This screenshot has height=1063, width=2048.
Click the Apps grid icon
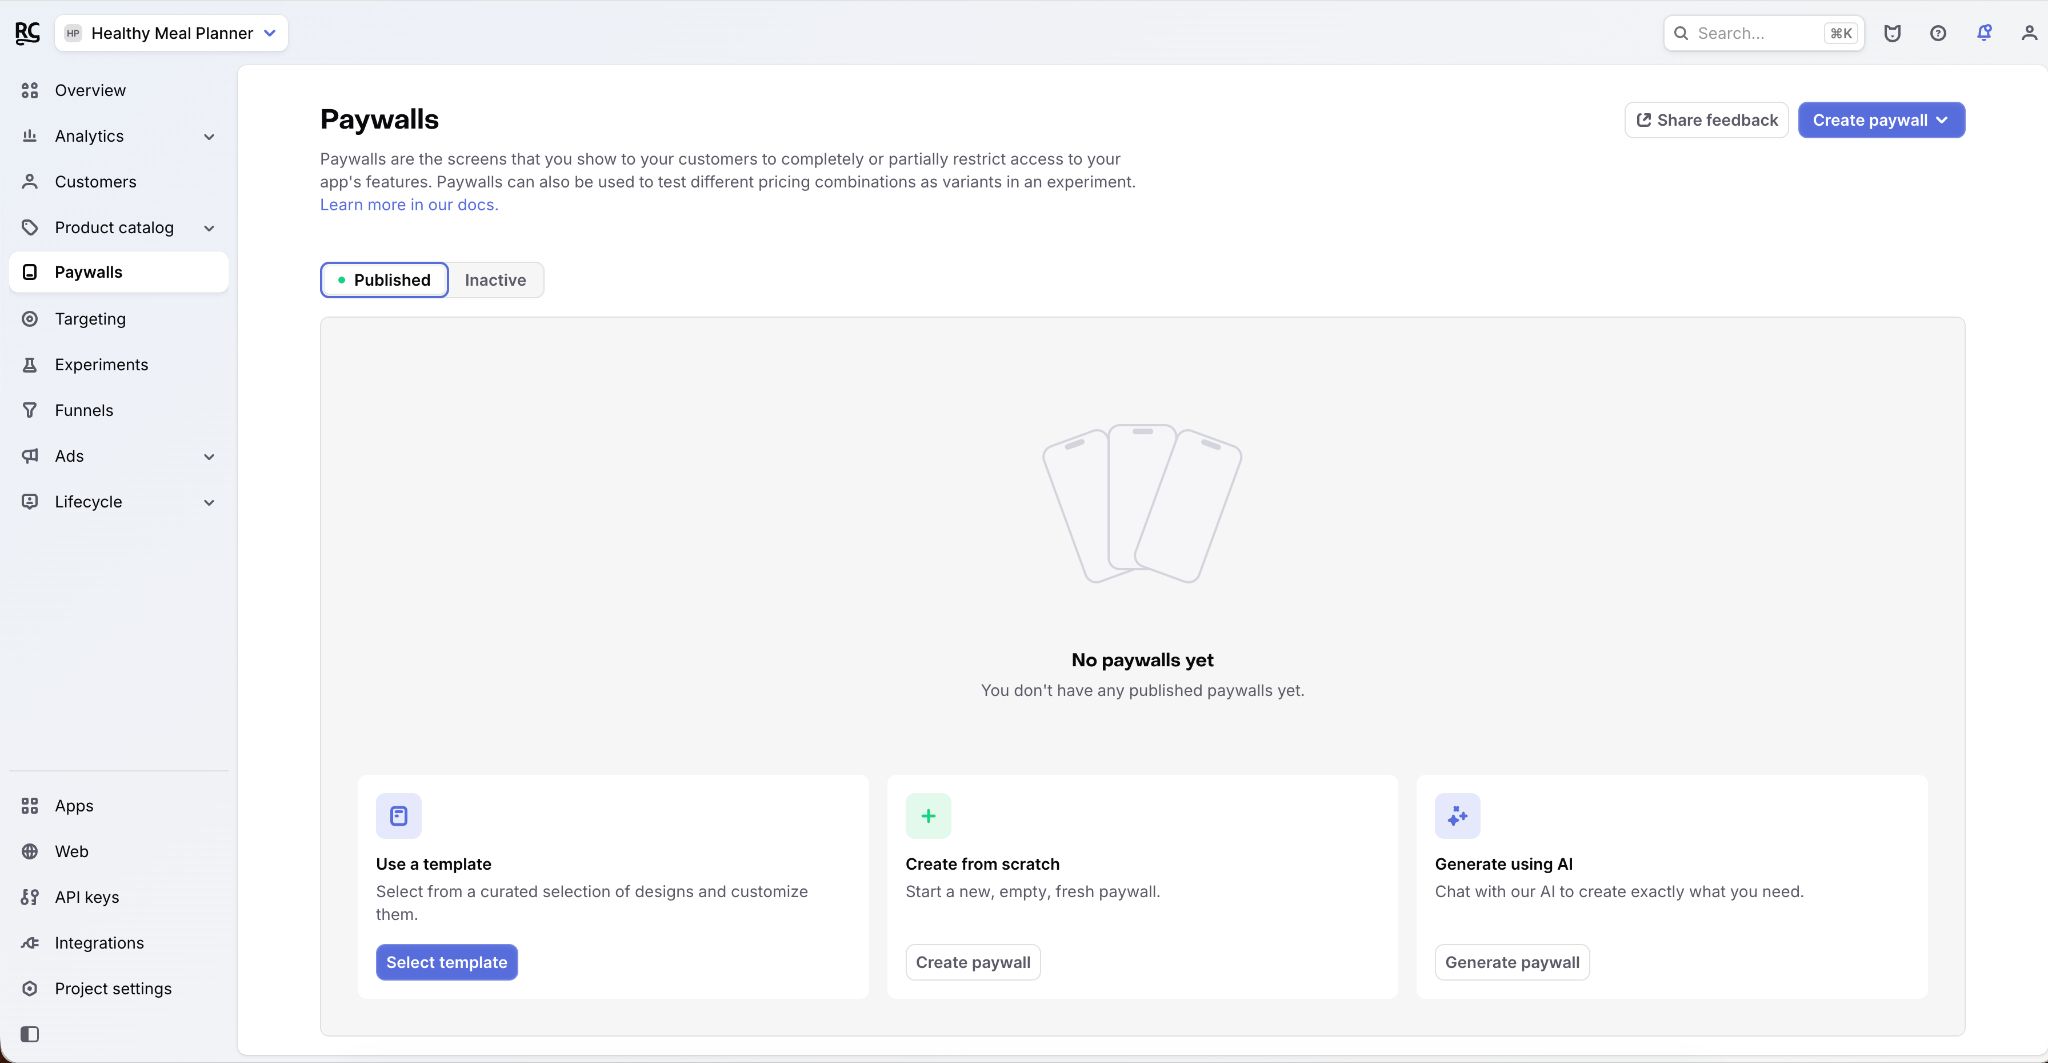coord(30,806)
